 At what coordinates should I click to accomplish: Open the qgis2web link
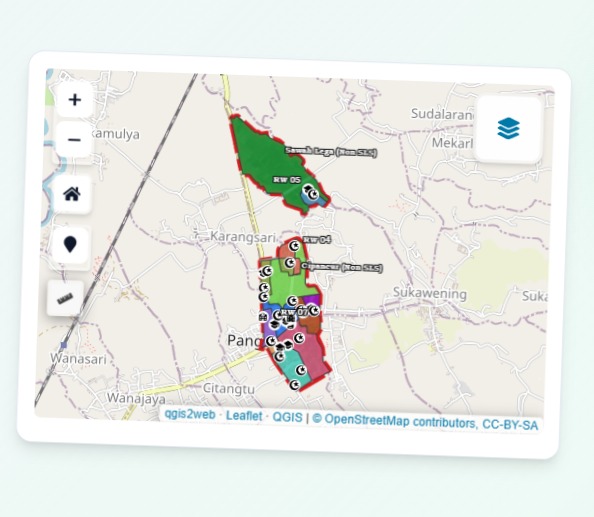coord(190,414)
